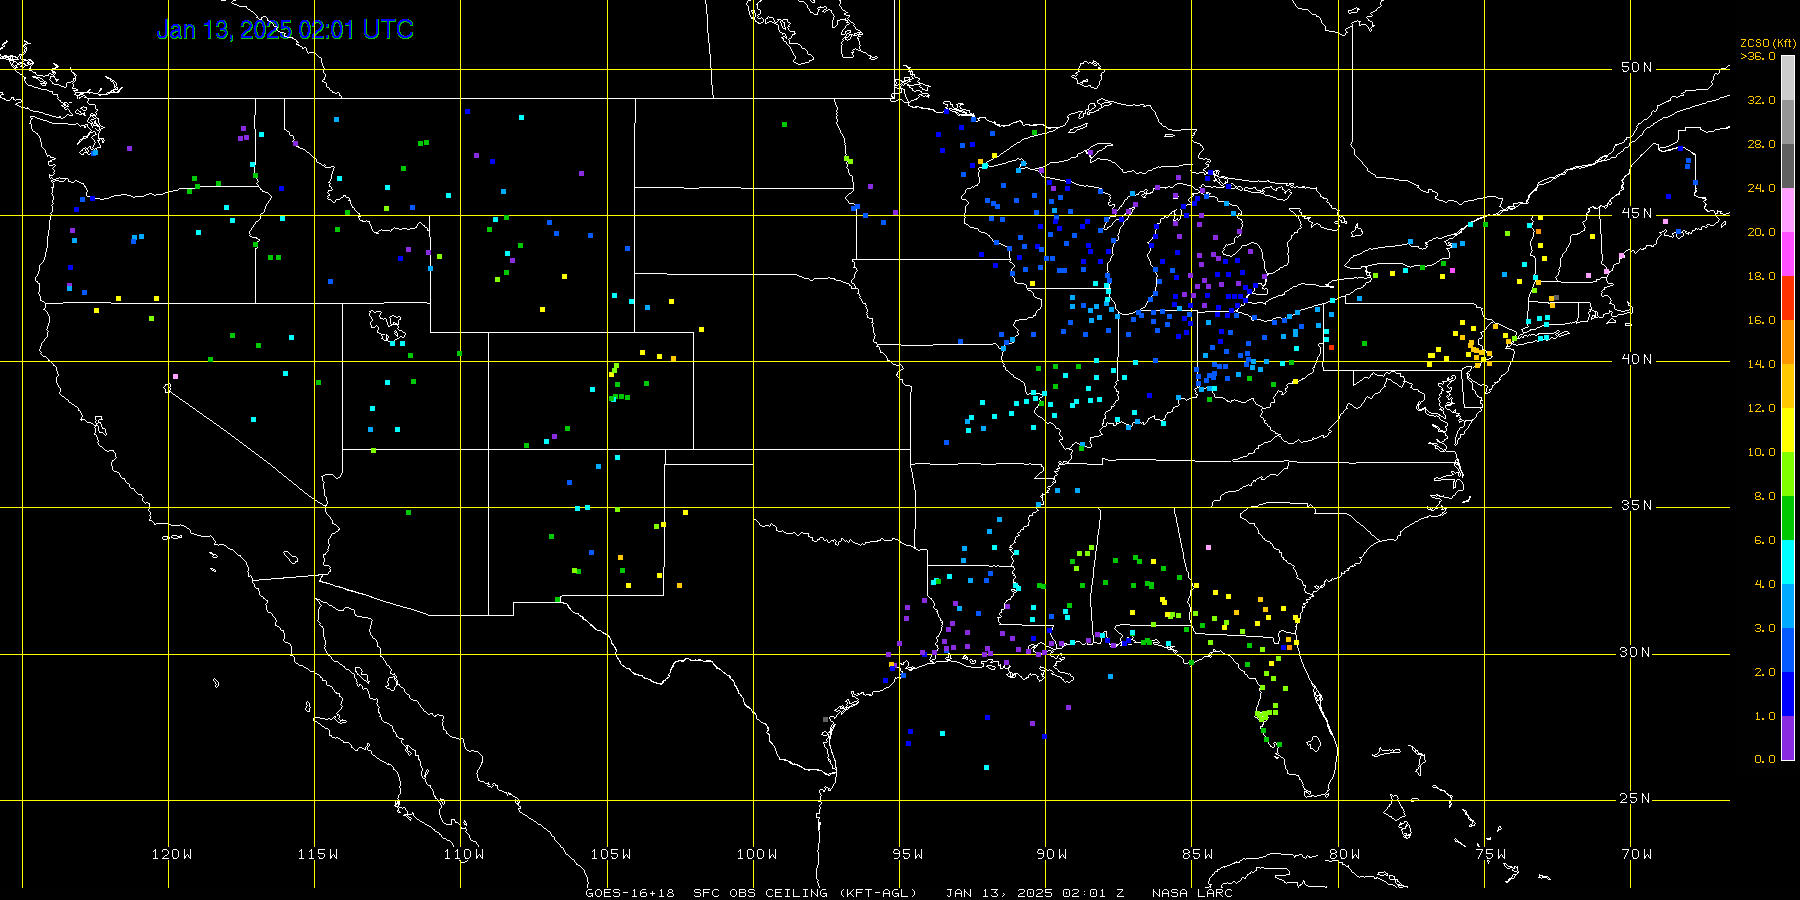Image resolution: width=1800 pixels, height=900 pixels.
Task: Click the 85W longitude label
Action: 1198,854
